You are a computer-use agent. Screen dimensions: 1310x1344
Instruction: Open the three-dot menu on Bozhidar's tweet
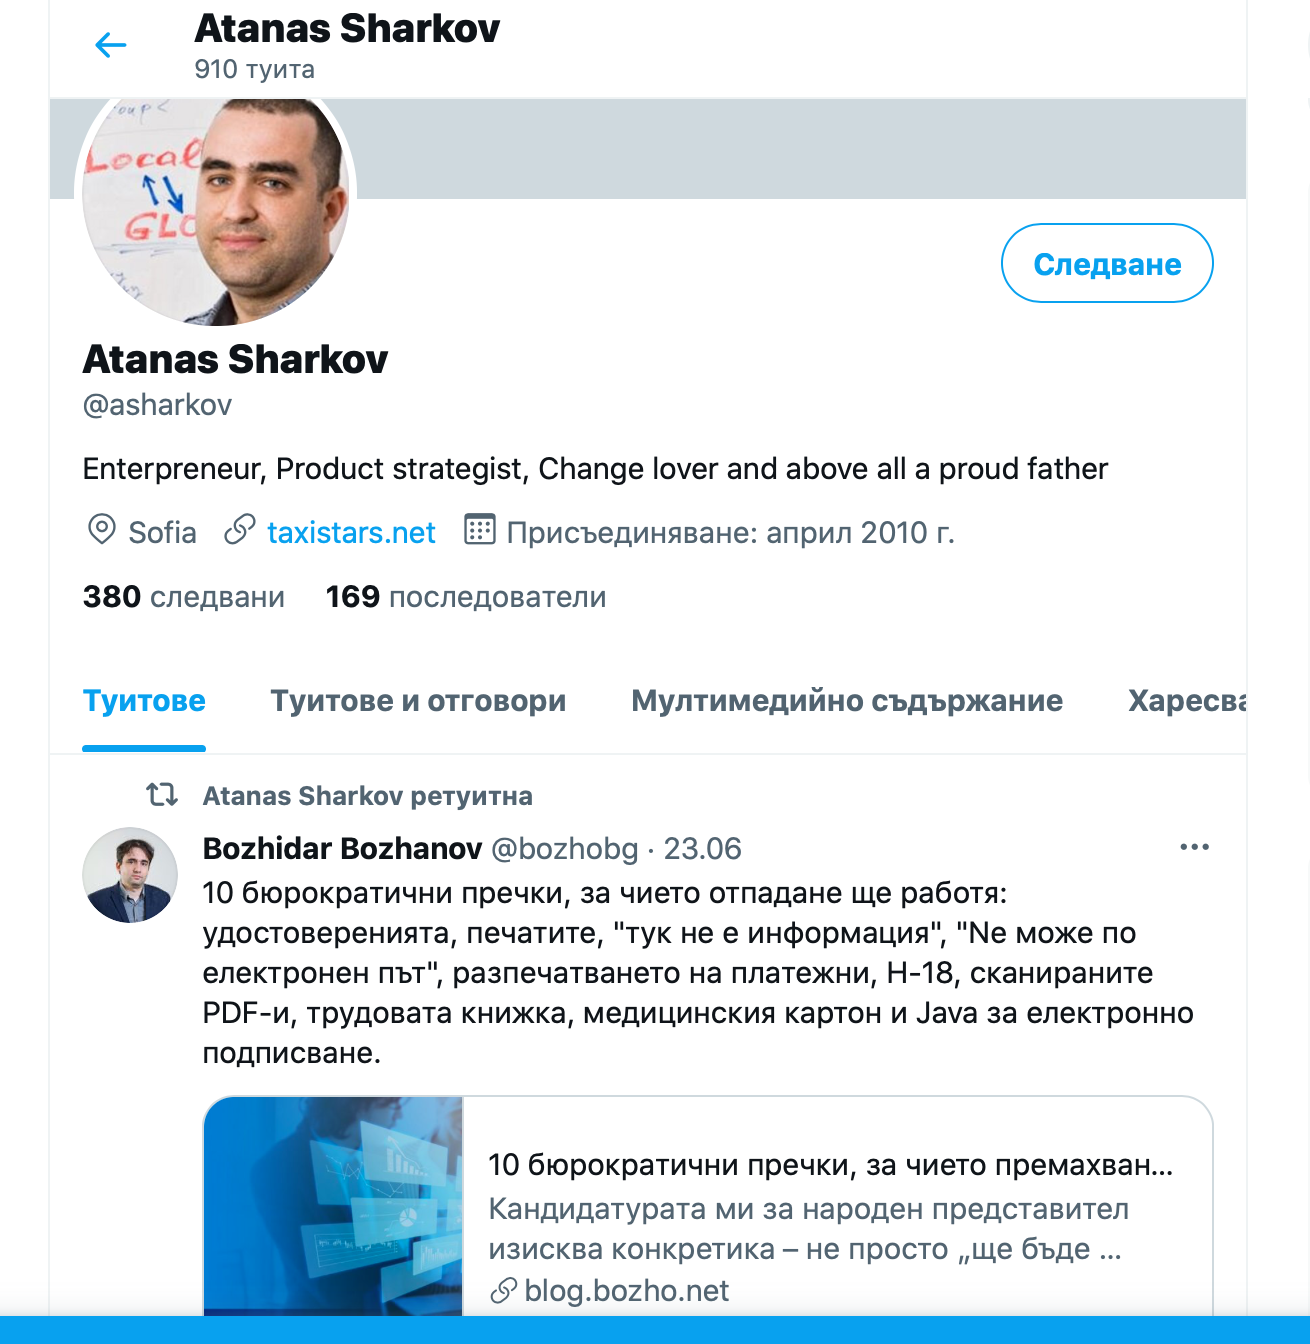tap(1194, 847)
